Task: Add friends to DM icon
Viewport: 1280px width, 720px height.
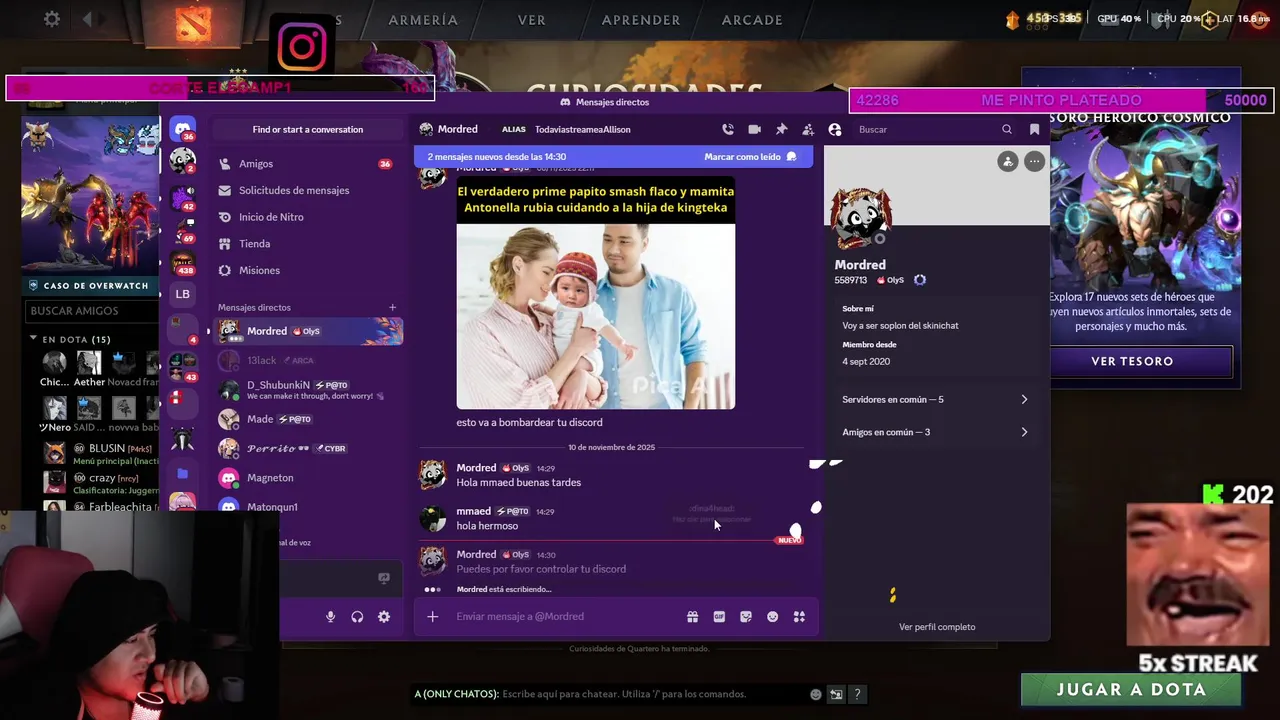Action: pos(808,129)
